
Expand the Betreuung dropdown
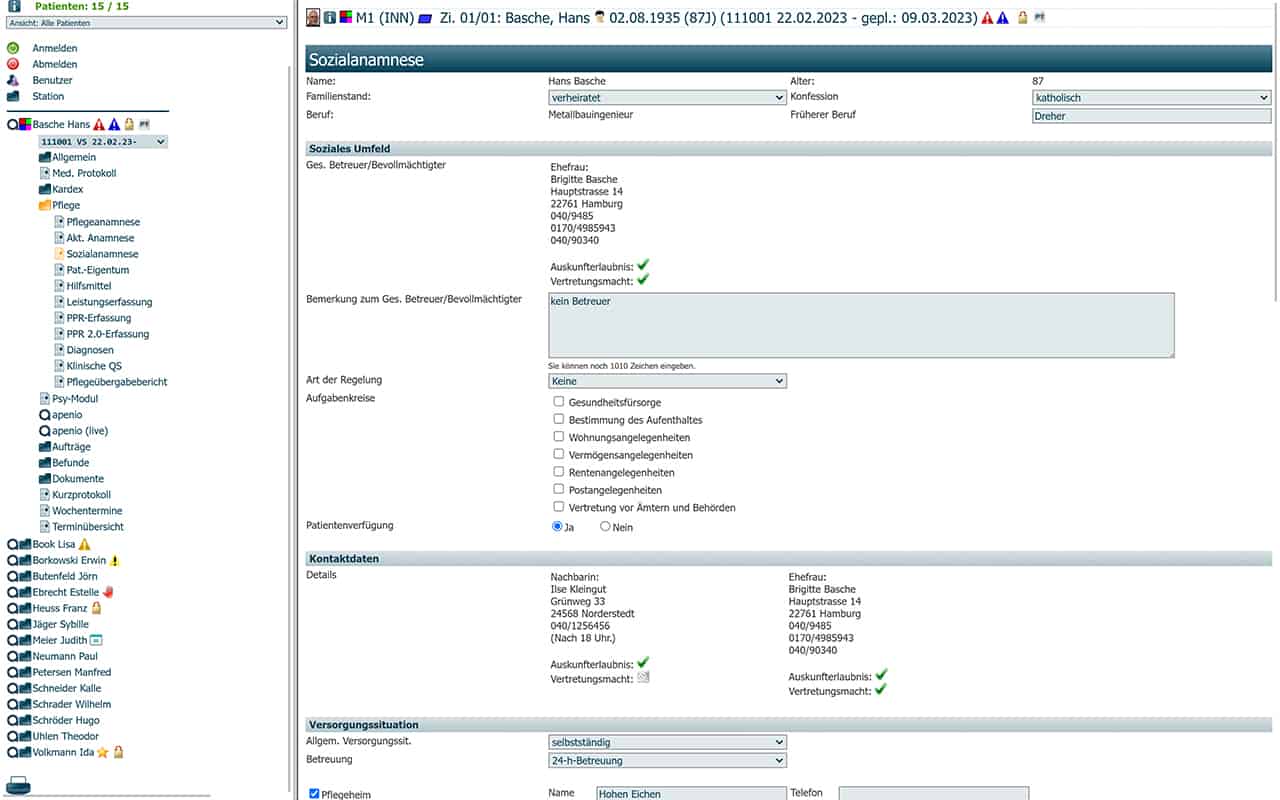667,761
